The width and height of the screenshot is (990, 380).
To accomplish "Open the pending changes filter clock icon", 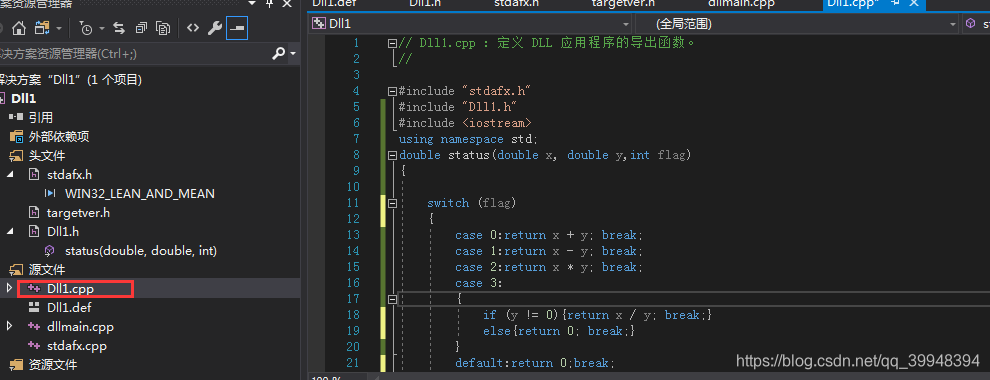I will pos(86,28).
